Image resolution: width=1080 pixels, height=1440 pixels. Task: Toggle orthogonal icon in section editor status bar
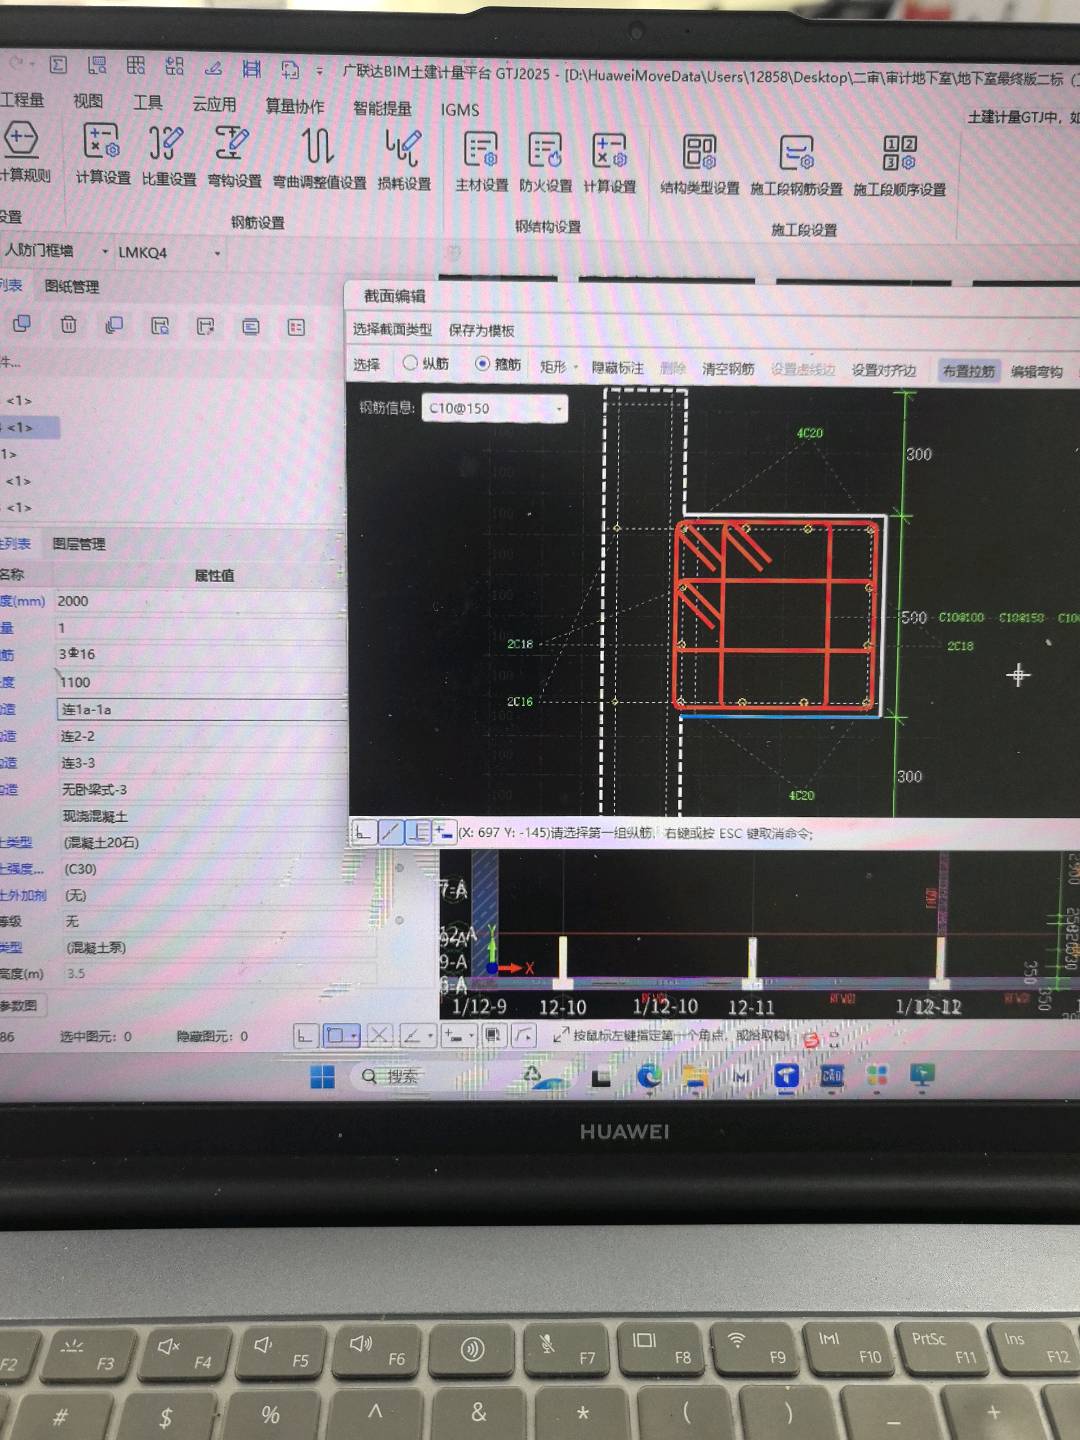363,832
